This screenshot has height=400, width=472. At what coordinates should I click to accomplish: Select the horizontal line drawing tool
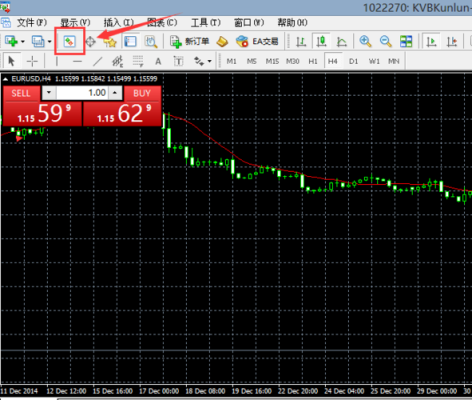point(77,61)
